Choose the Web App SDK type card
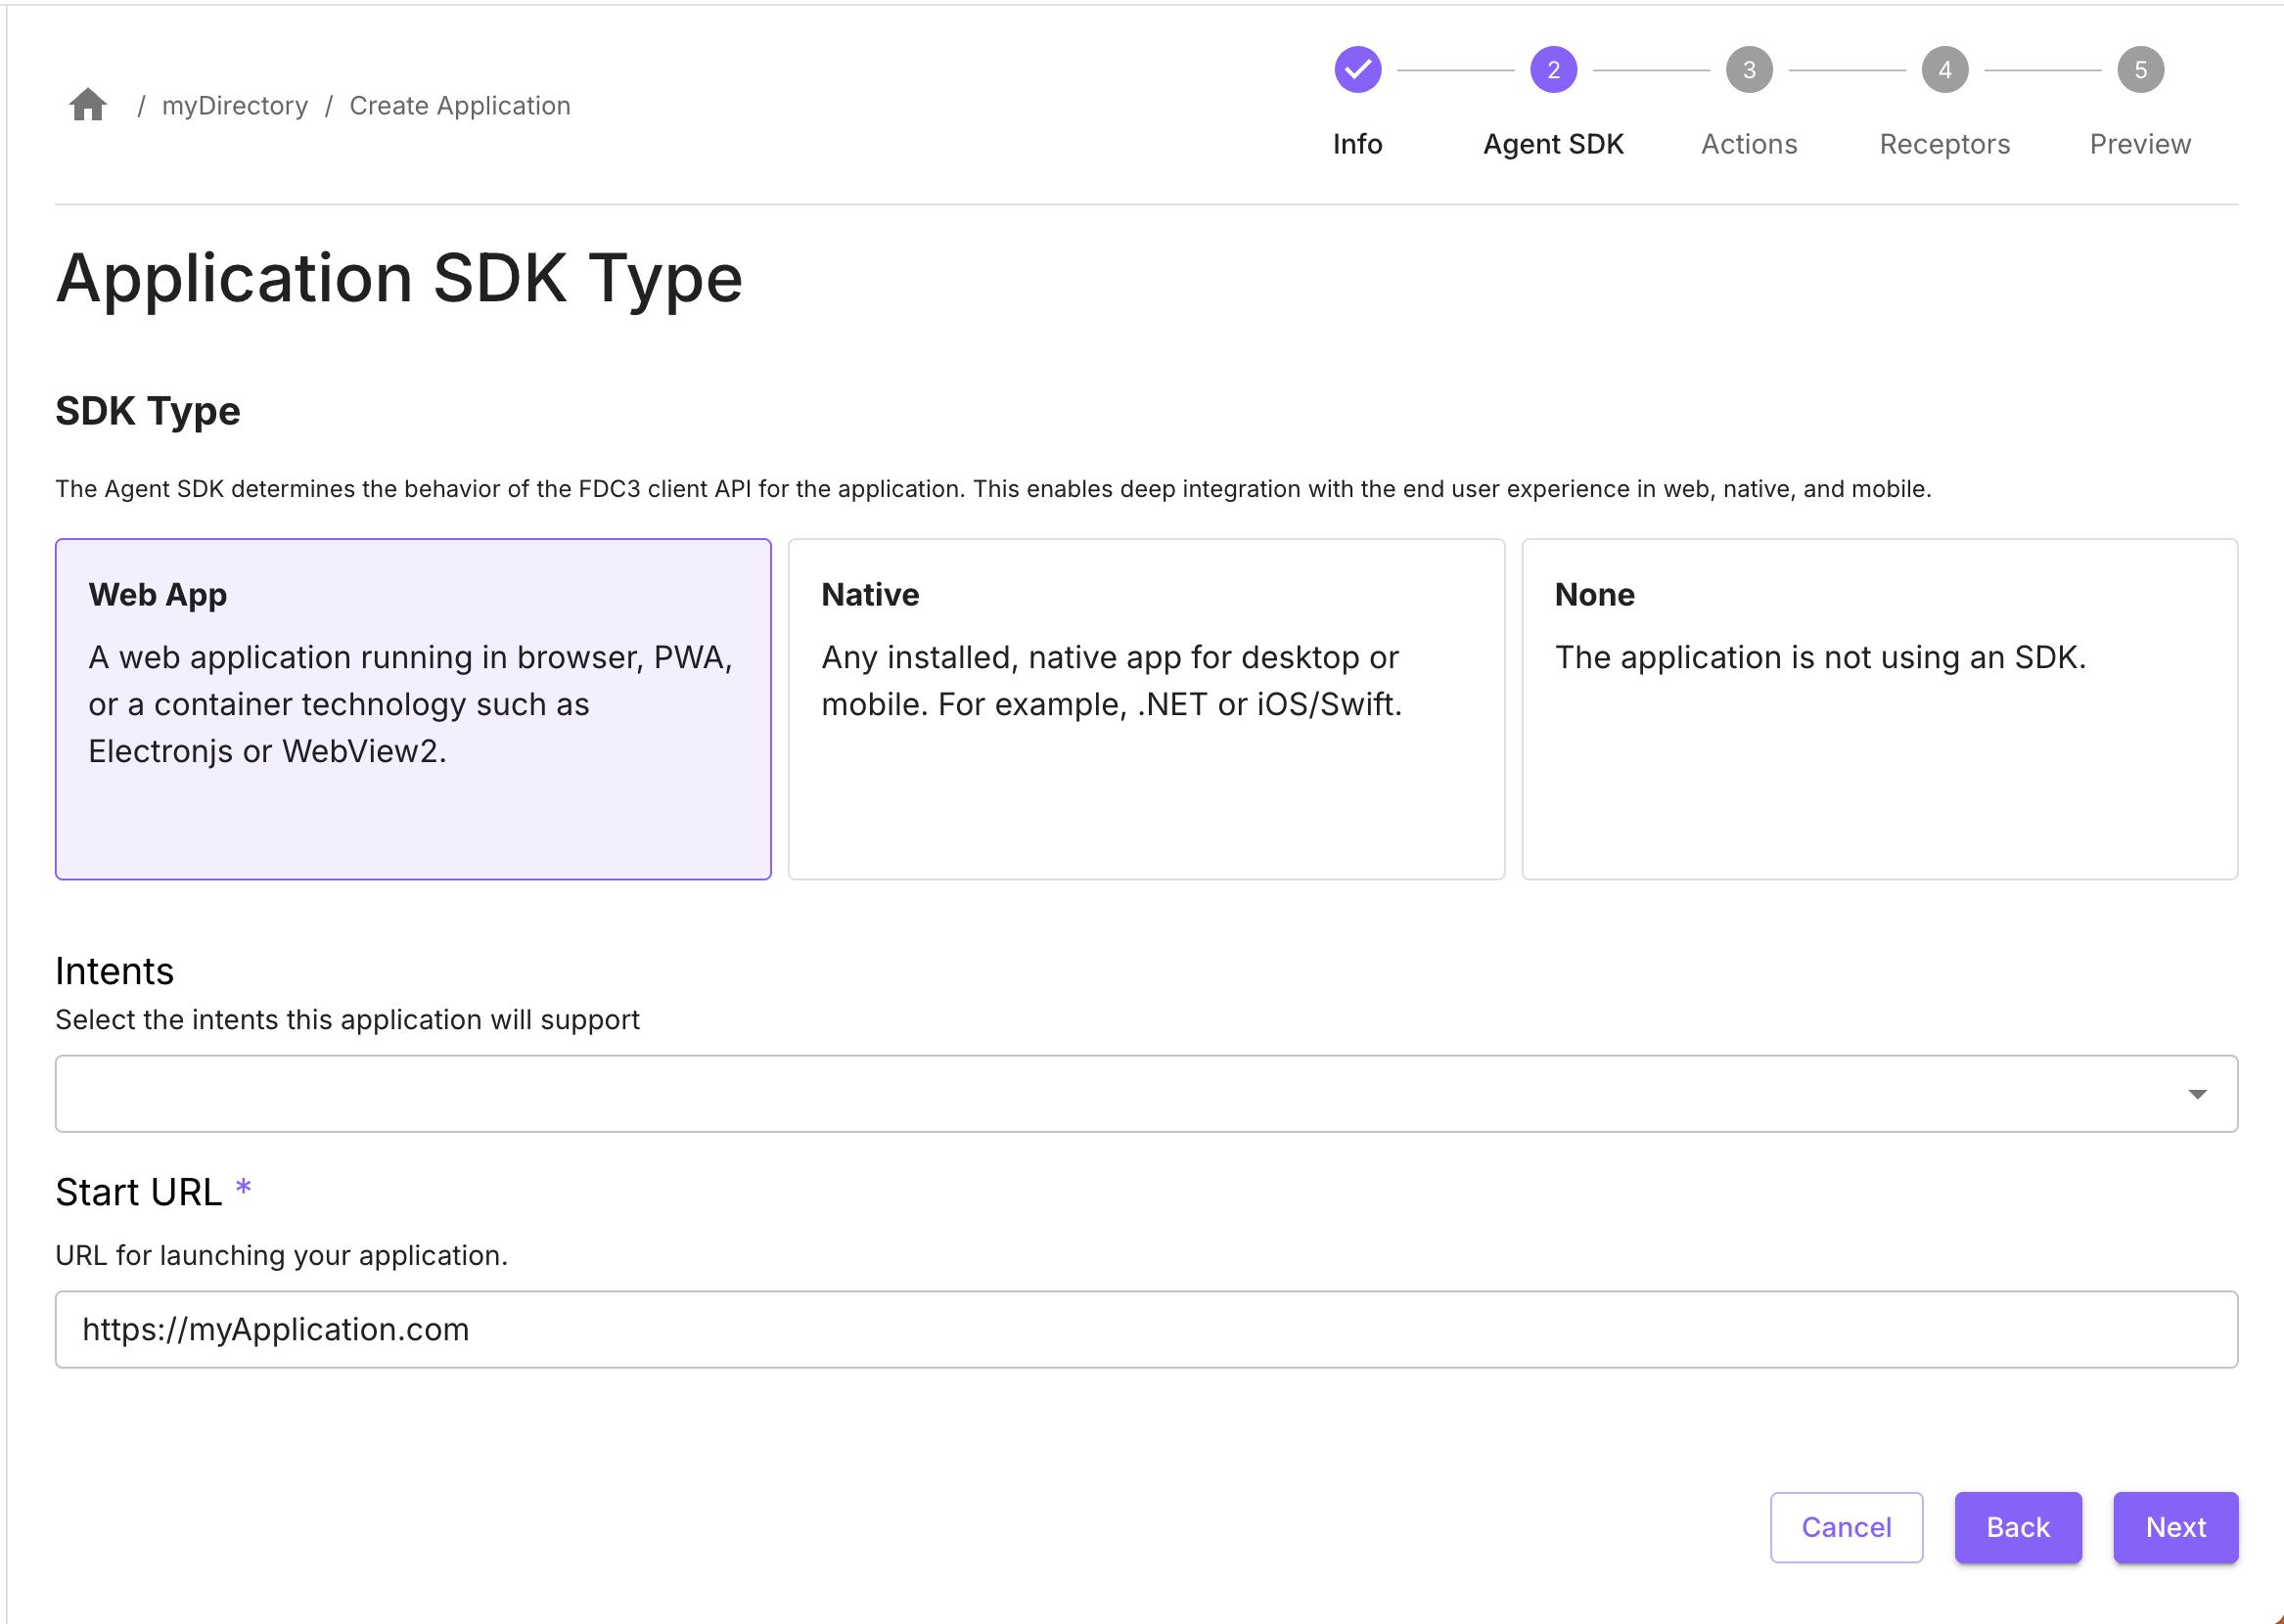2284x1624 pixels. point(413,709)
